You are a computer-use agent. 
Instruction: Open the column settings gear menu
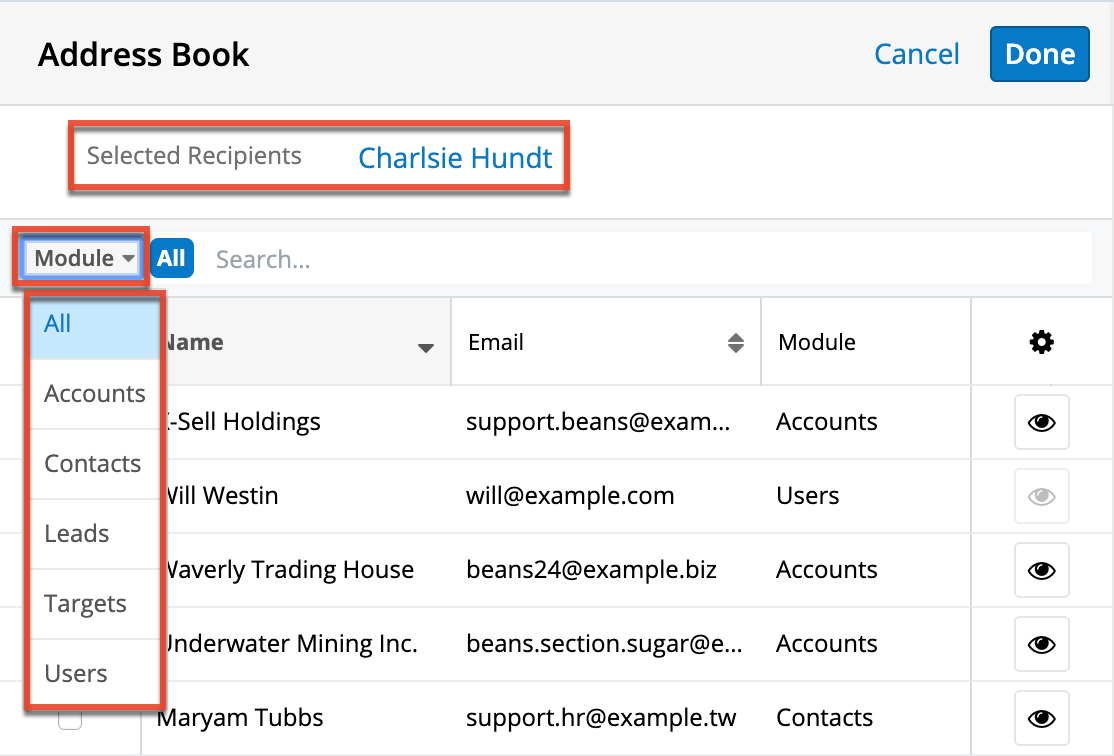(x=1041, y=341)
